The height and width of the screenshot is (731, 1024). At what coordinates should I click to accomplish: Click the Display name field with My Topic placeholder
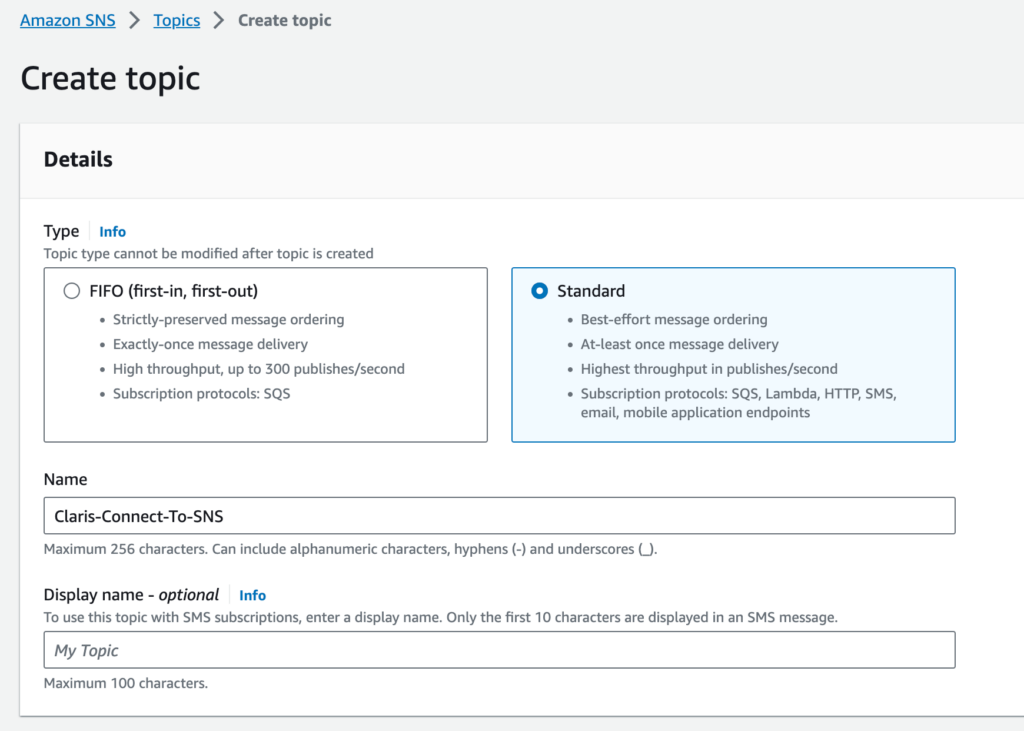(499, 650)
